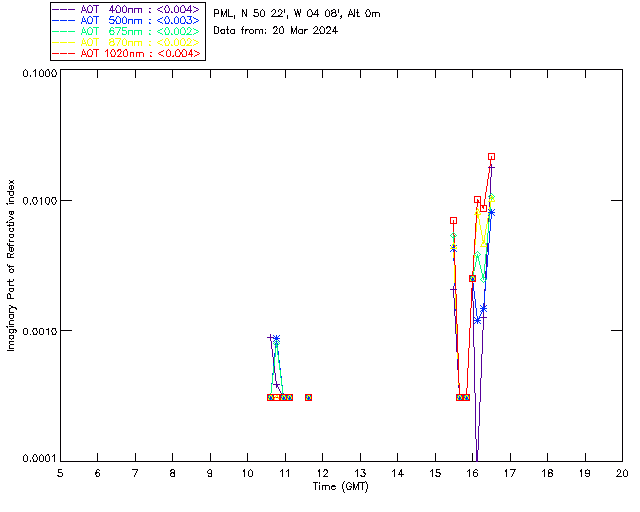Click the isolated square marker near time 11.6
Image resolution: width=640 pixels, height=512 pixels.
click(309, 397)
